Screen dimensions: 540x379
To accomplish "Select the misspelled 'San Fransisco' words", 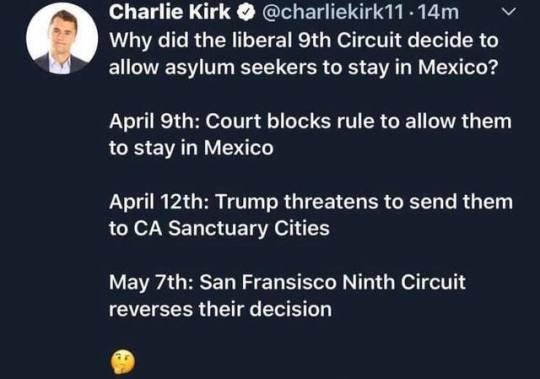I will pos(268,282).
